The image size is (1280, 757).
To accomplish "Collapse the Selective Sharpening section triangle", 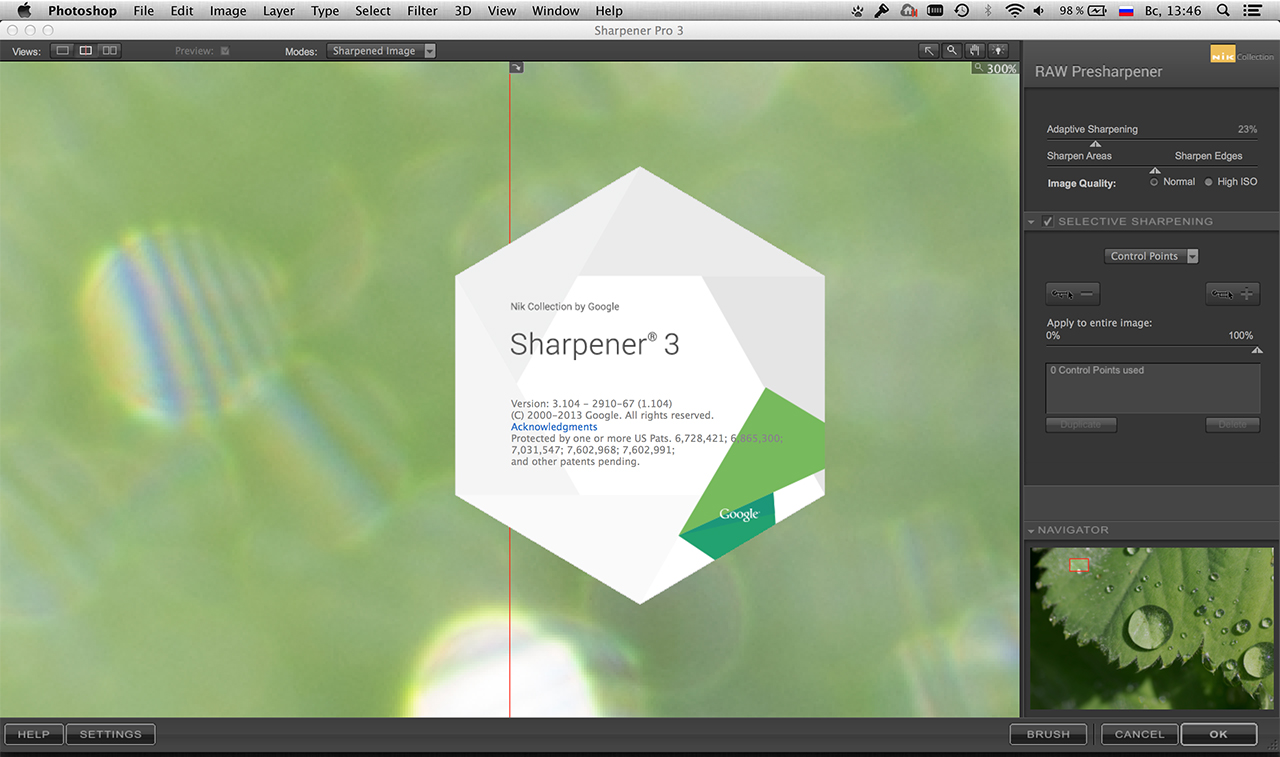I will (1031, 222).
